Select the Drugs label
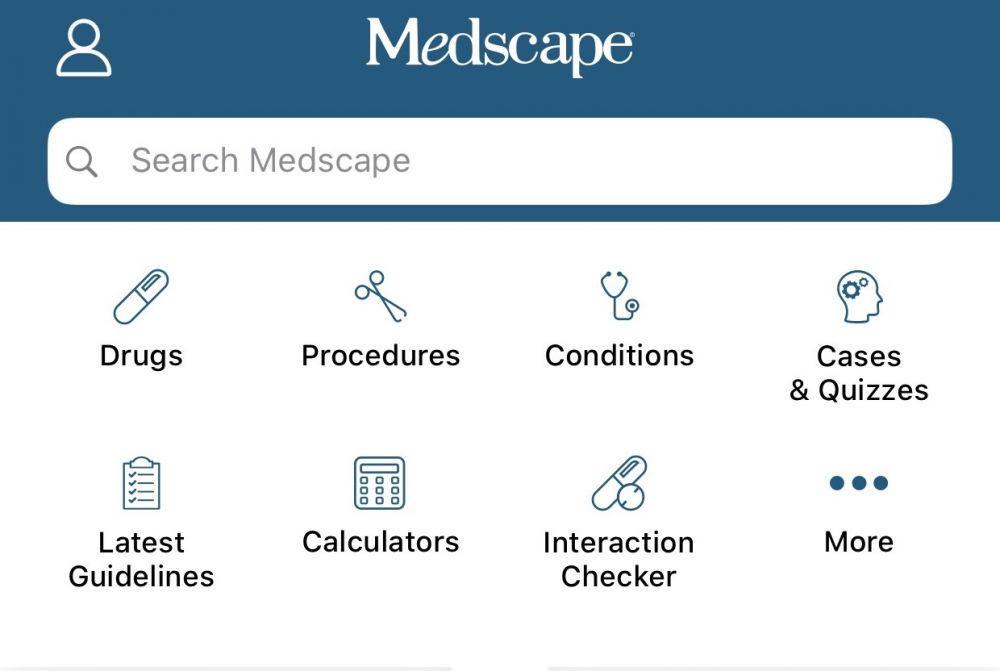This screenshot has width=1000, height=671. tap(141, 357)
